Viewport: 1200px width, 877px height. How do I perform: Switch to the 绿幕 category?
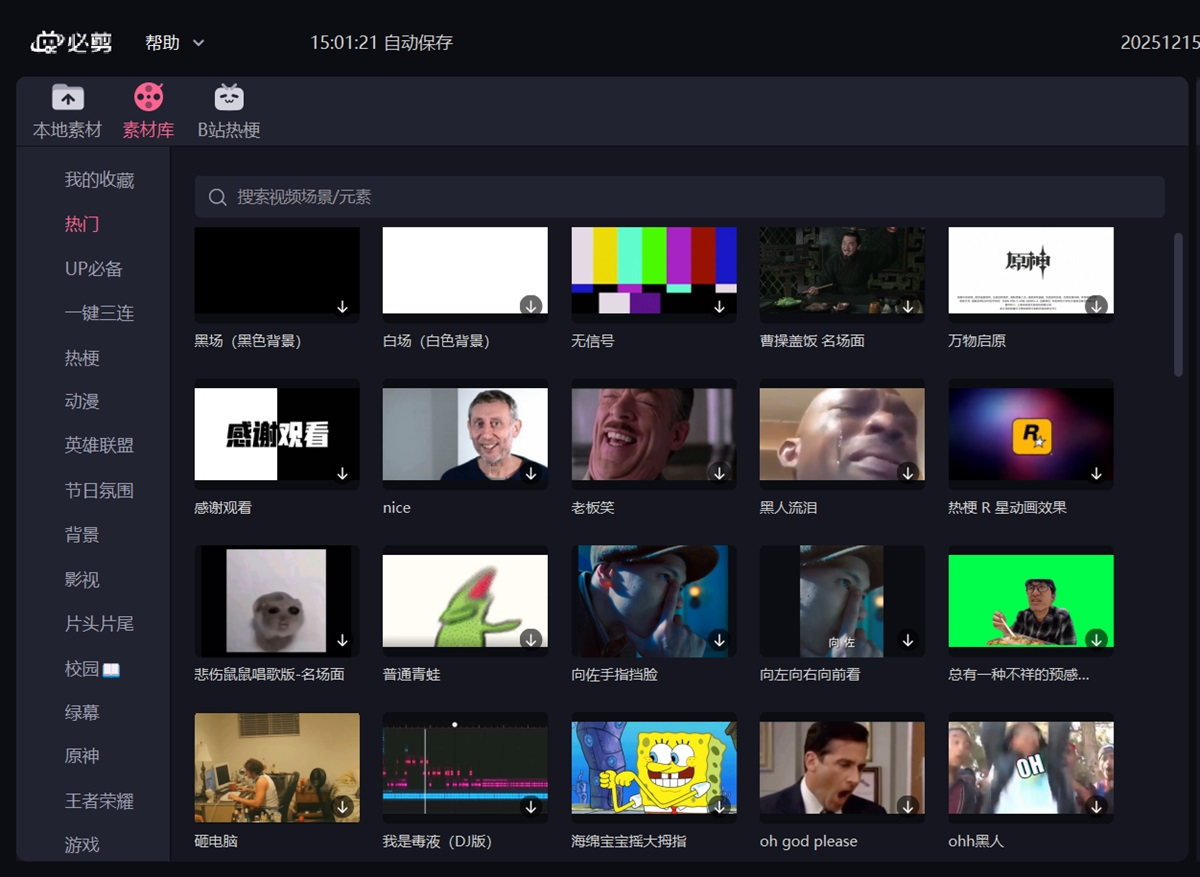[x=82, y=712]
